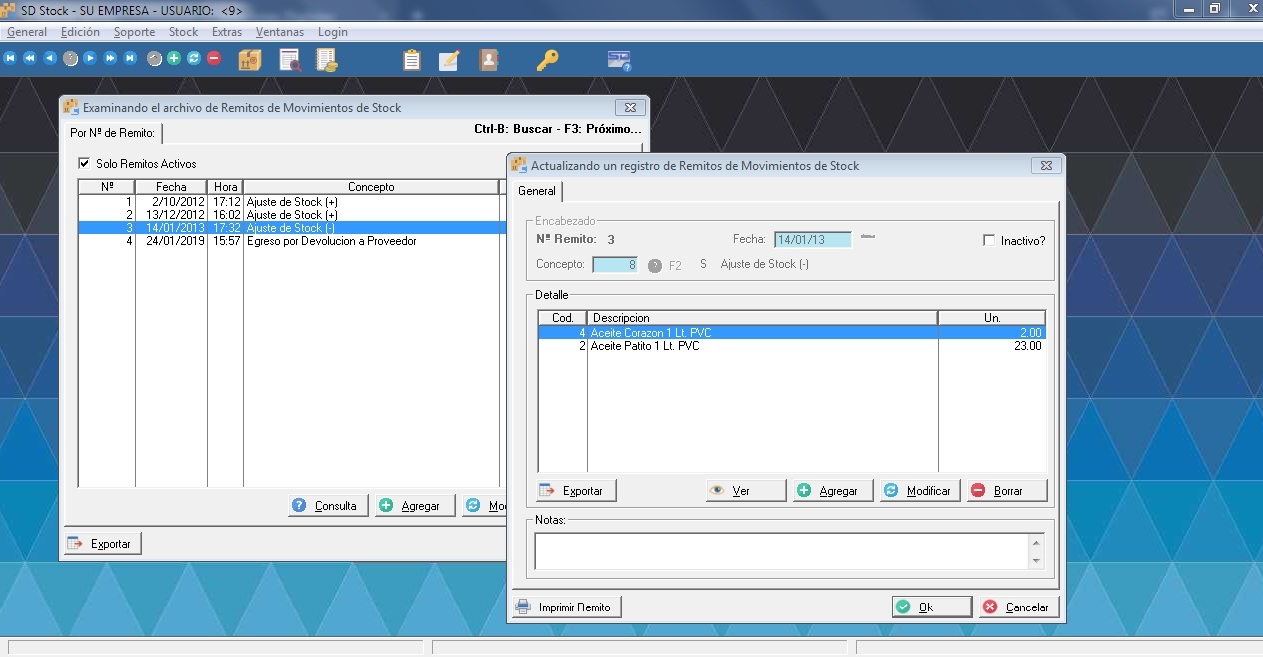Click the green plus add-record toolbar icon
Image resolution: width=1263 pixels, height=657 pixels.
[x=174, y=58]
